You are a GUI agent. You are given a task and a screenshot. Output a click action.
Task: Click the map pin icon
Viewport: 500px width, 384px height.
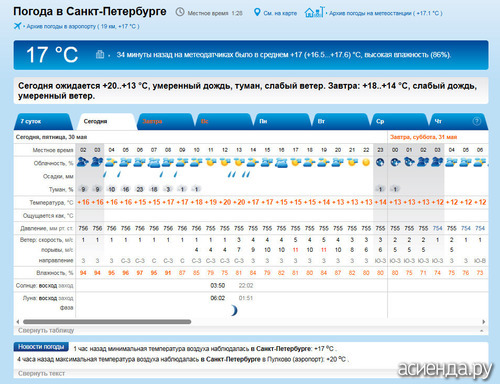click(257, 13)
